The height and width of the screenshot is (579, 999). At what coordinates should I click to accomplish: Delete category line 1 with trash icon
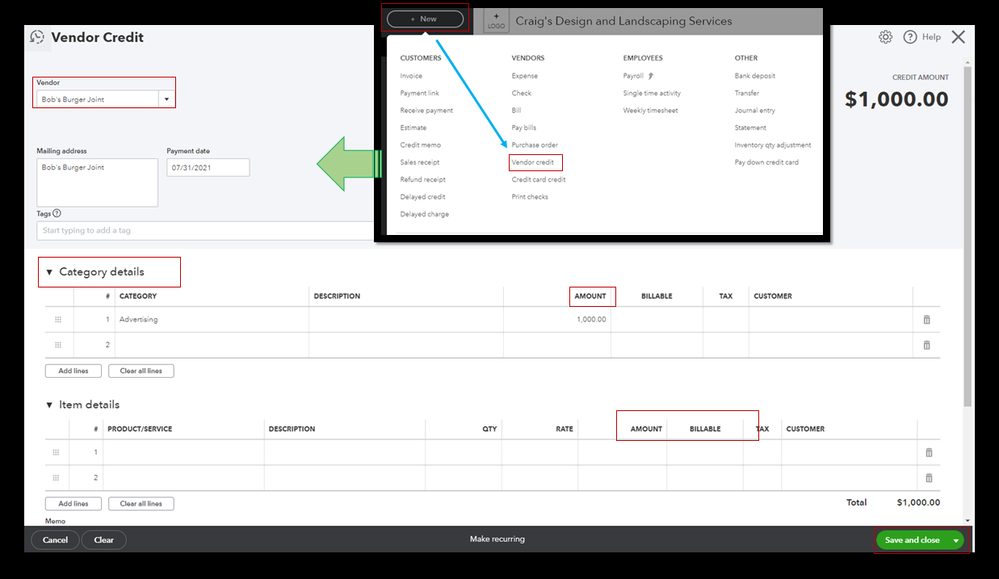point(927,320)
